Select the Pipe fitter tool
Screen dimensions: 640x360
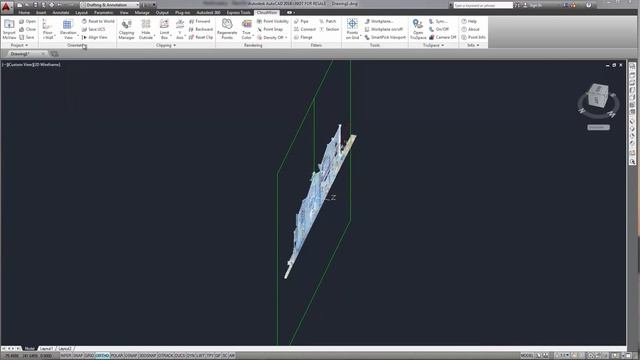[301, 21]
